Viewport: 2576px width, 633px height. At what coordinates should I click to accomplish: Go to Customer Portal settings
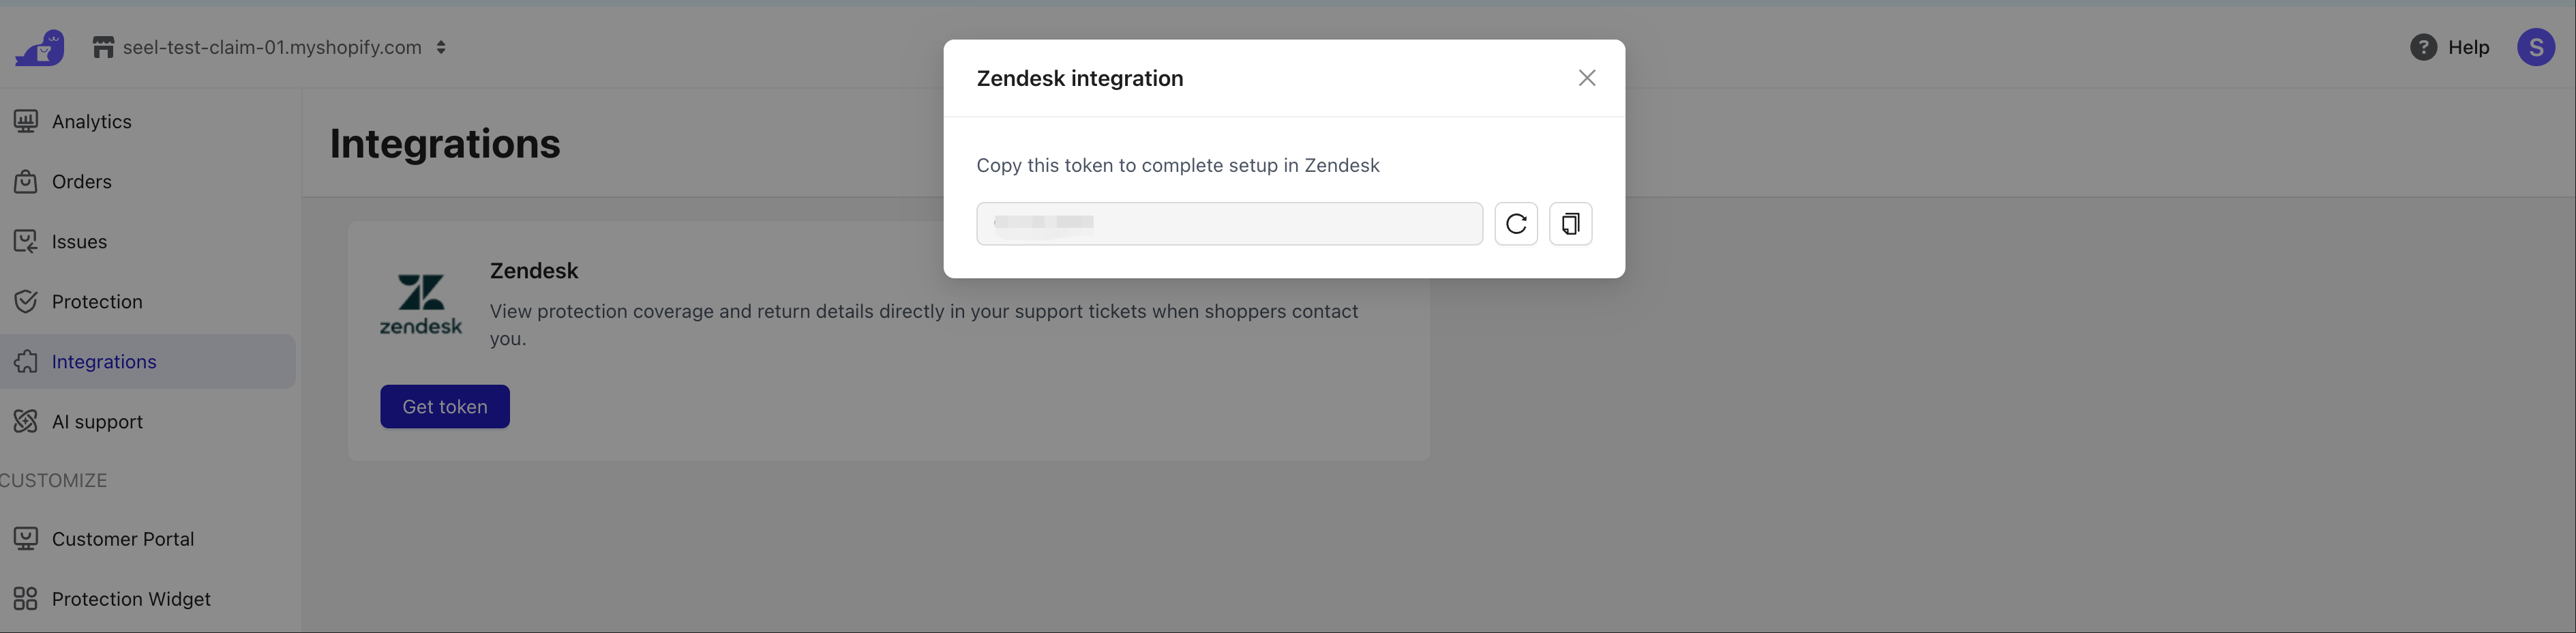tap(122, 539)
